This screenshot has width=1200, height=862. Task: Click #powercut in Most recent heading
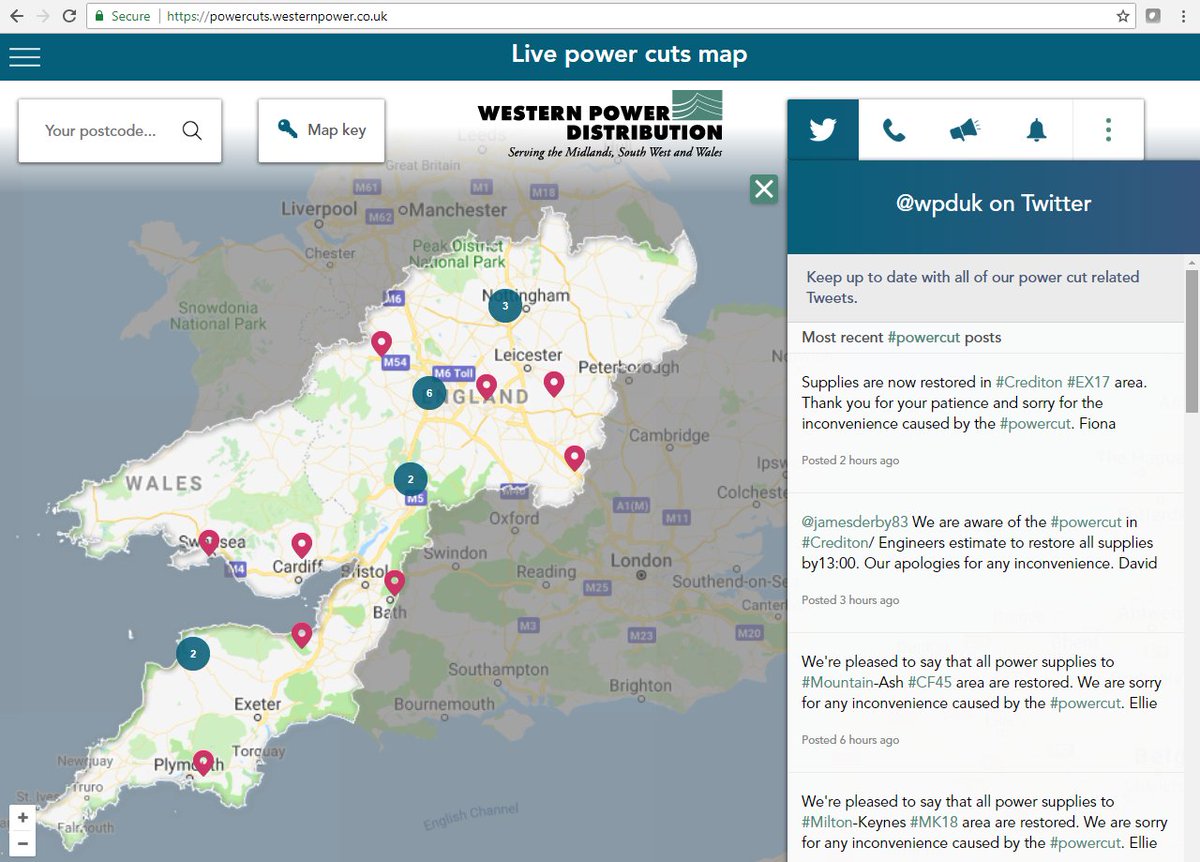925,337
